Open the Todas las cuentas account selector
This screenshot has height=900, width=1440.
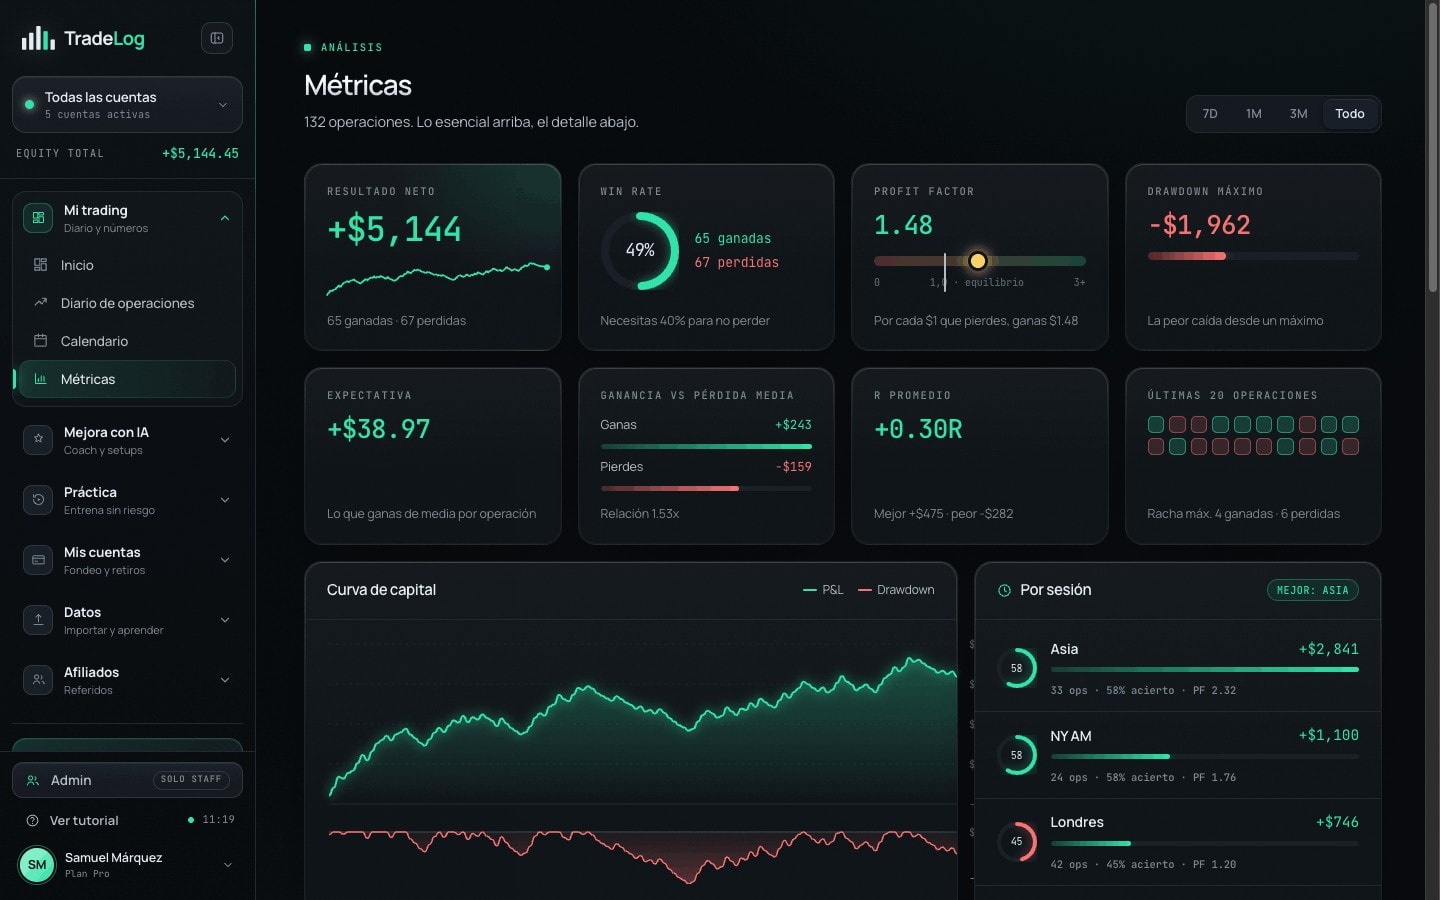[x=127, y=105]
